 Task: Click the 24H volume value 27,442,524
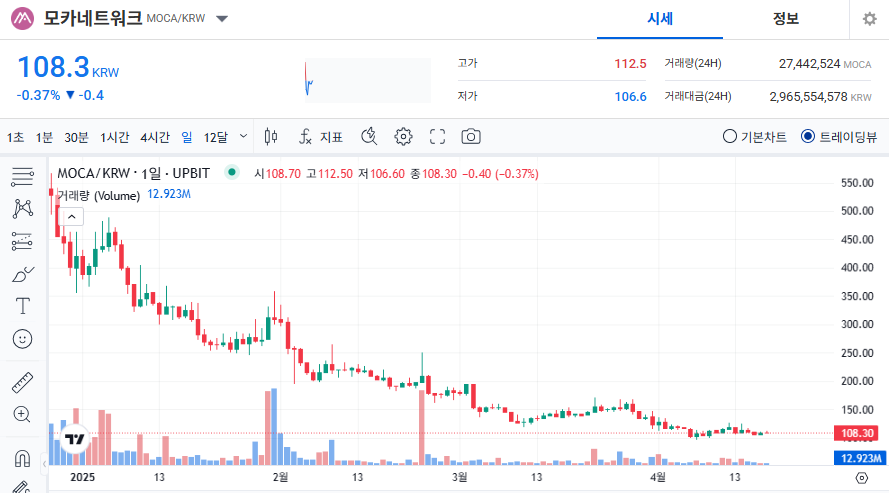click(809, 63)
